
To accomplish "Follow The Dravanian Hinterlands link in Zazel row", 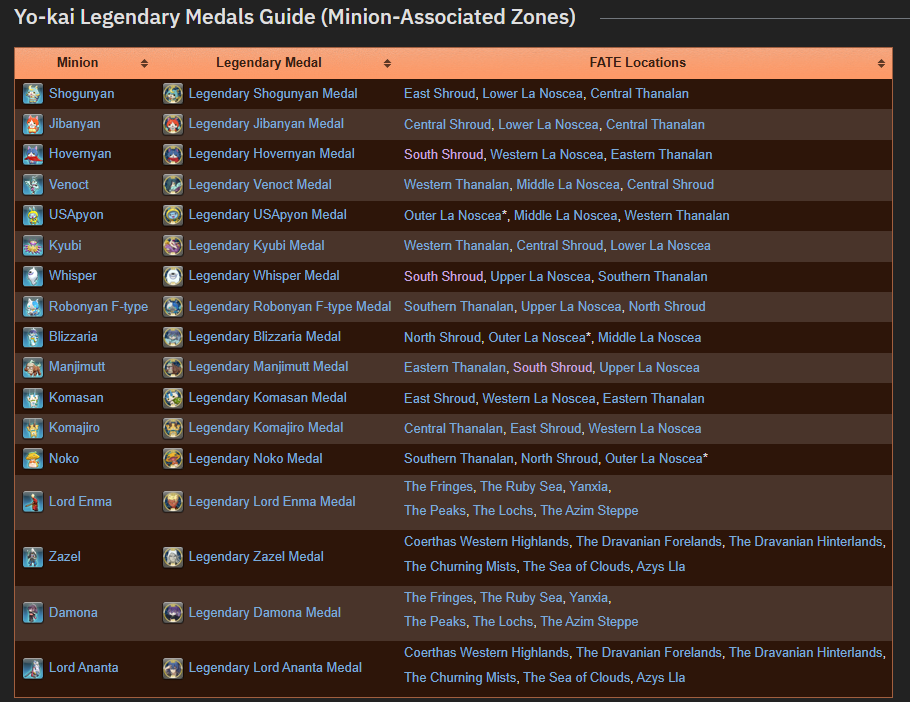I will [806, 541].
